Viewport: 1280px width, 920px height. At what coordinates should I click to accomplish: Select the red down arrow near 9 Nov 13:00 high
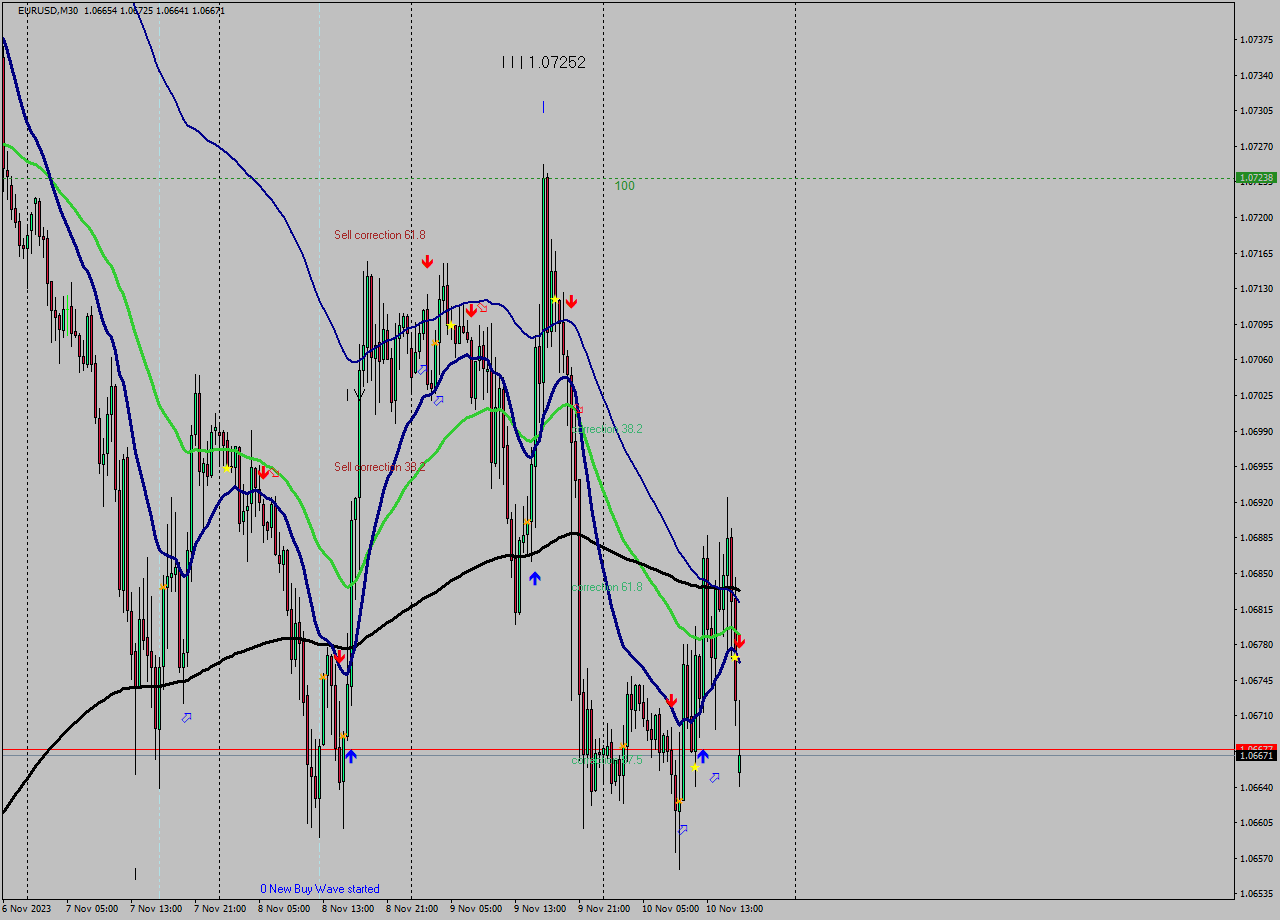[x=571, y=300]
